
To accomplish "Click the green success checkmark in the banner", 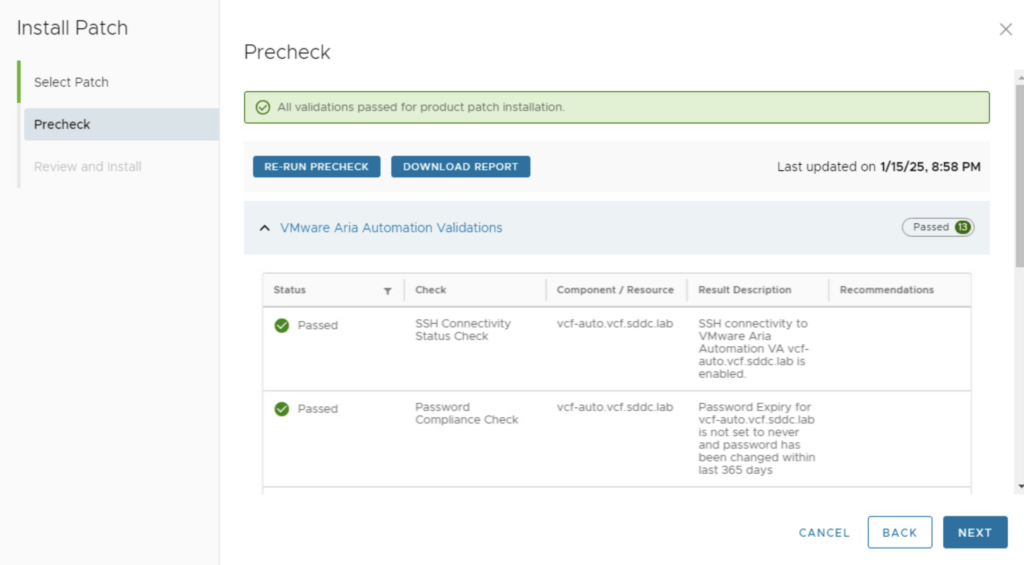I will click(263, 107).
